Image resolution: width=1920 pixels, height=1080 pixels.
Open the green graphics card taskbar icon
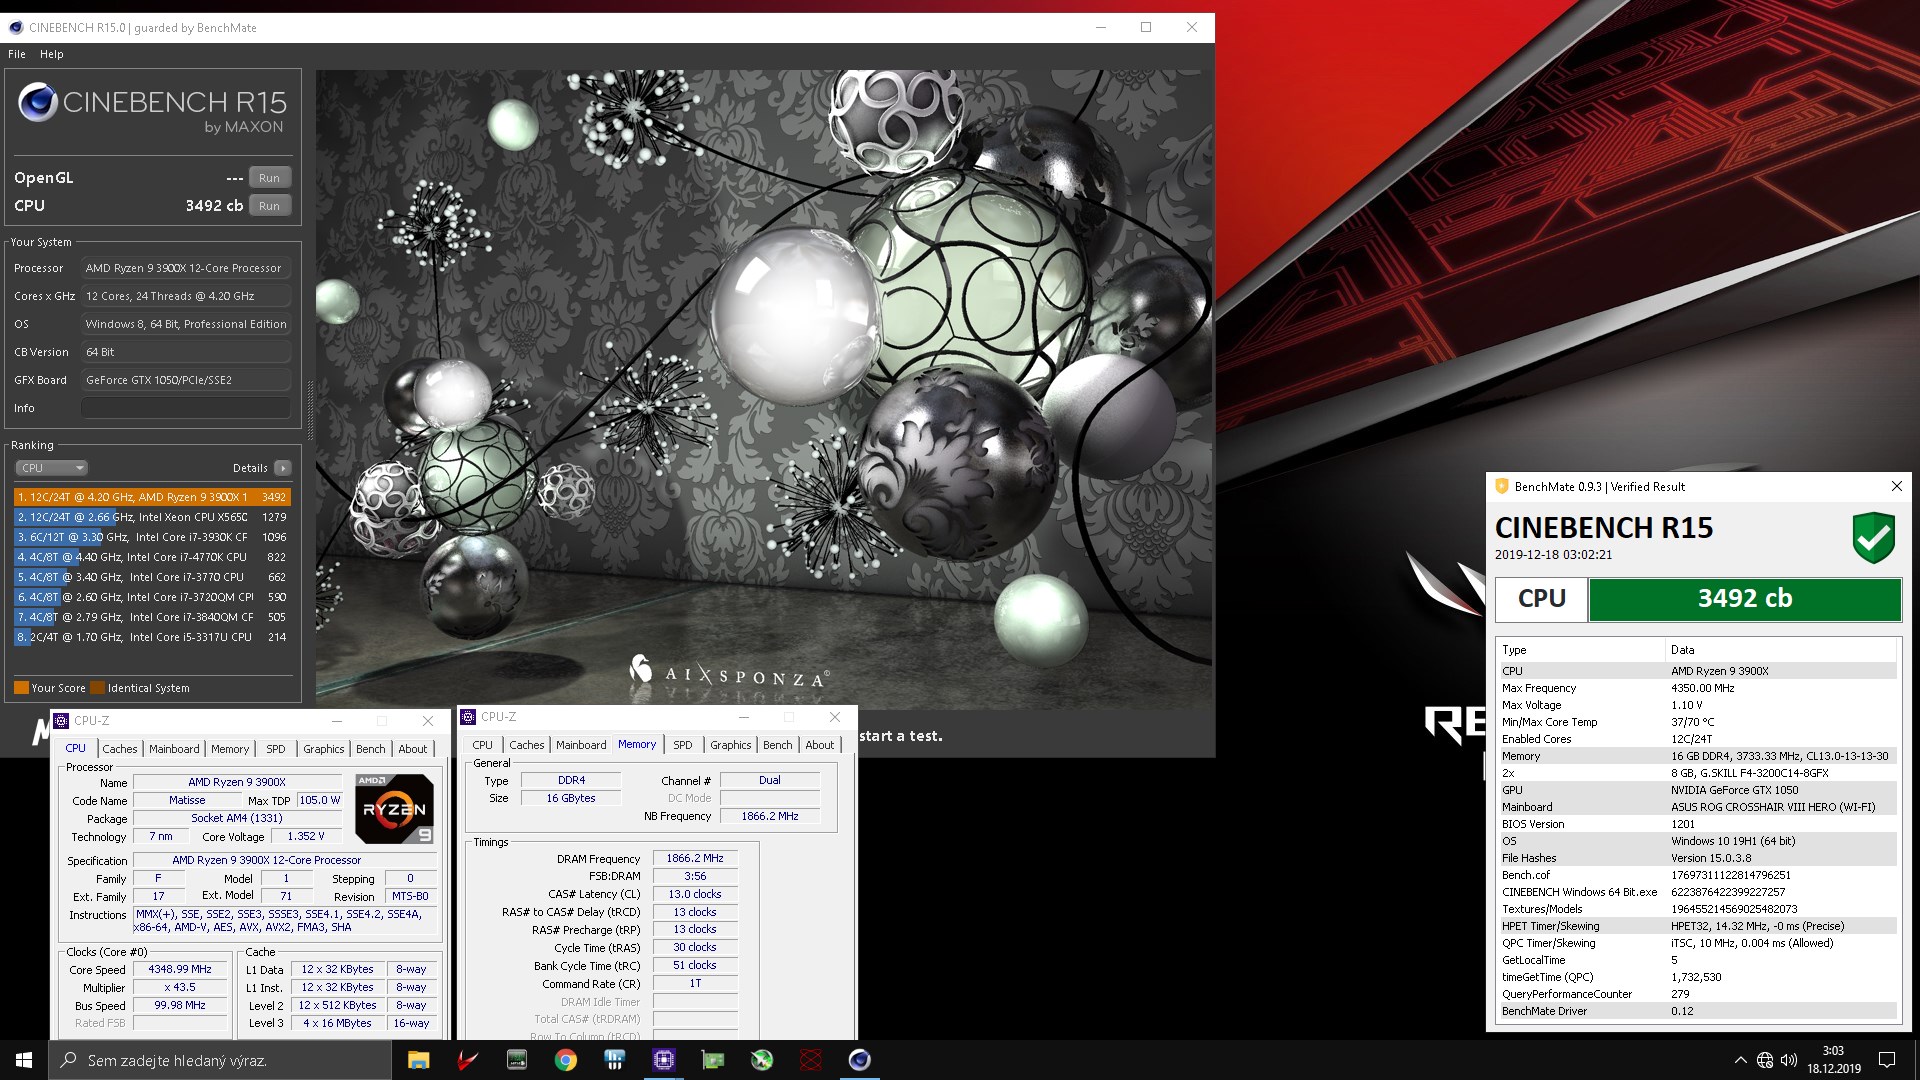pyautogui.click(x=713, y=1060)
